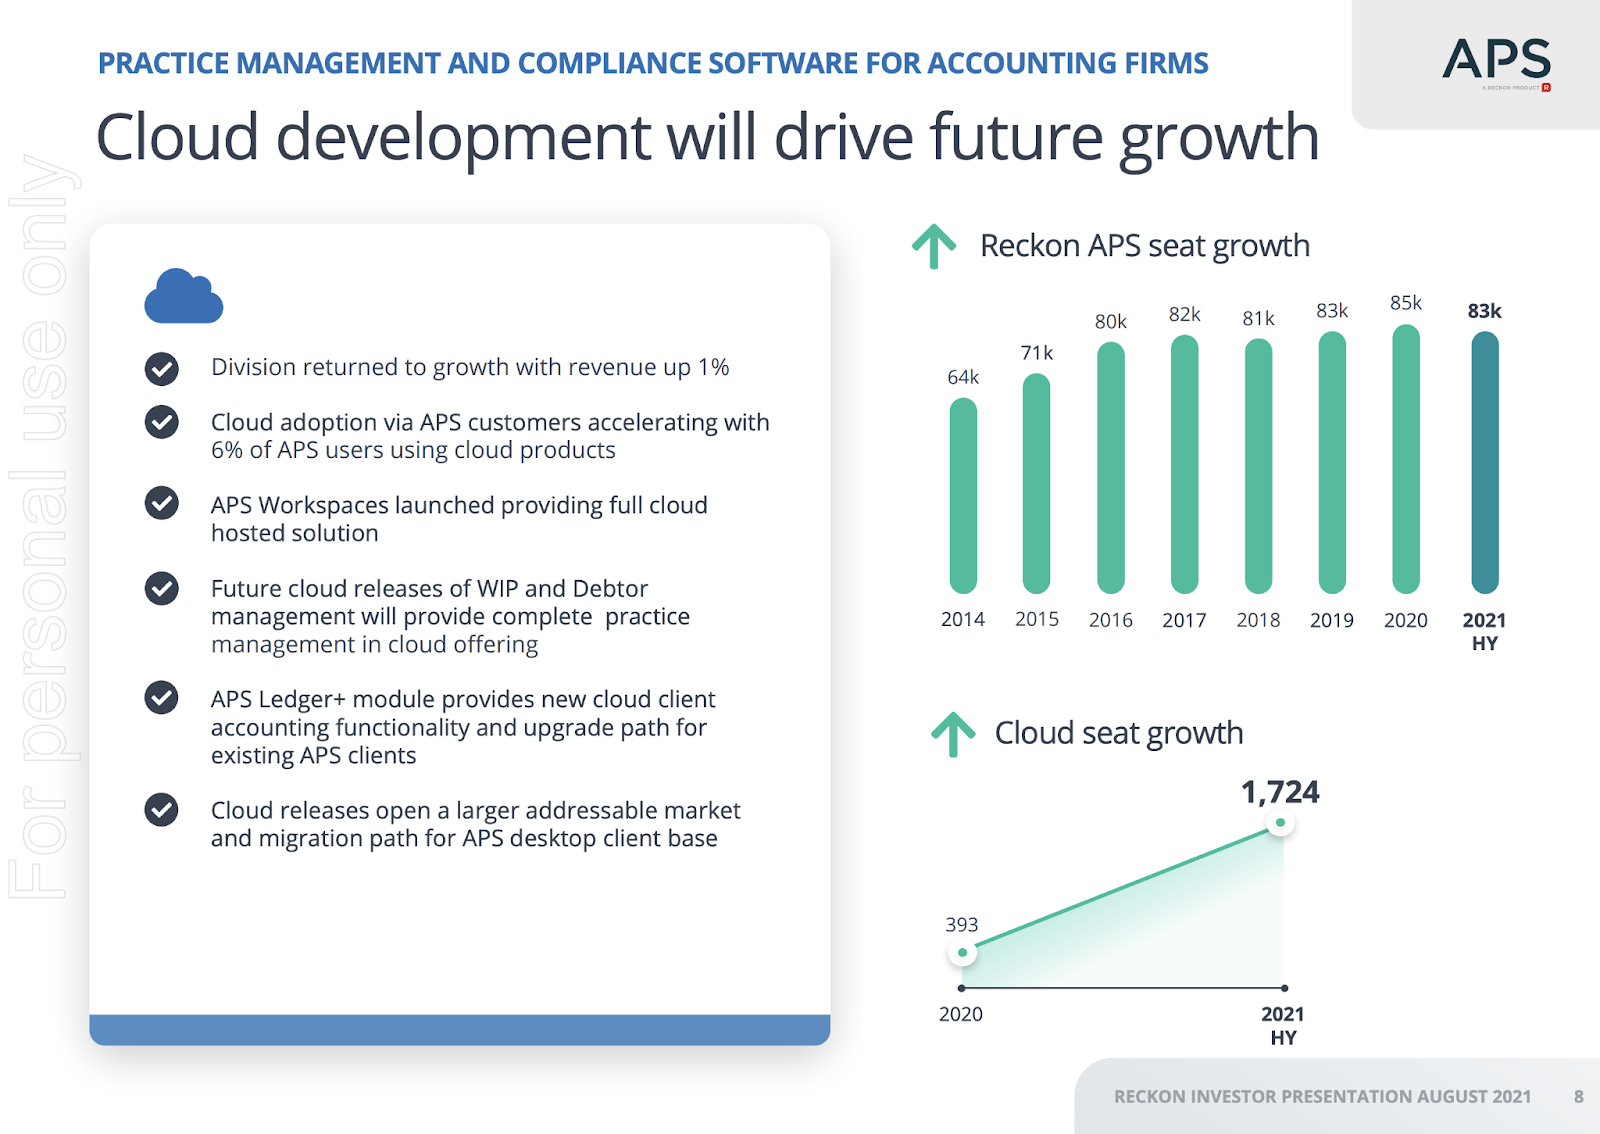This screenshot has height=1134, width=1600.
Task: Click the 'Reckon Investor Presentation August 2021' footer
Action: click(1323, 1097)
